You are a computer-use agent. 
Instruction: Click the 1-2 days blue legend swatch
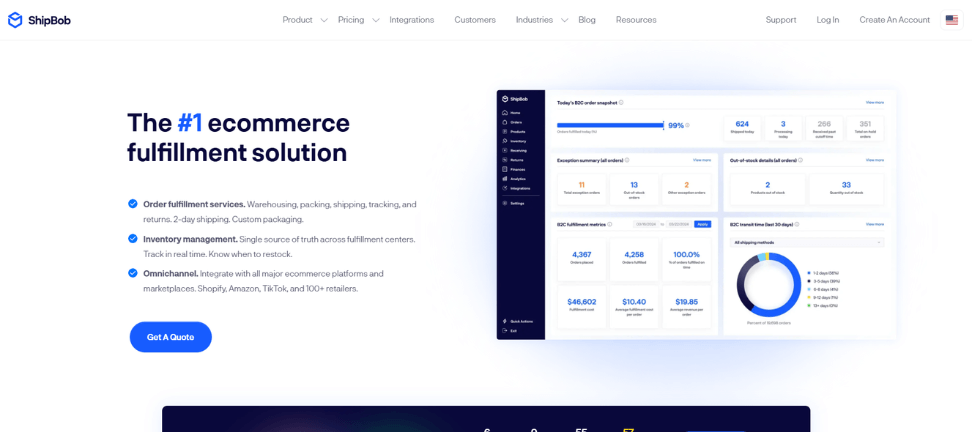809,273
